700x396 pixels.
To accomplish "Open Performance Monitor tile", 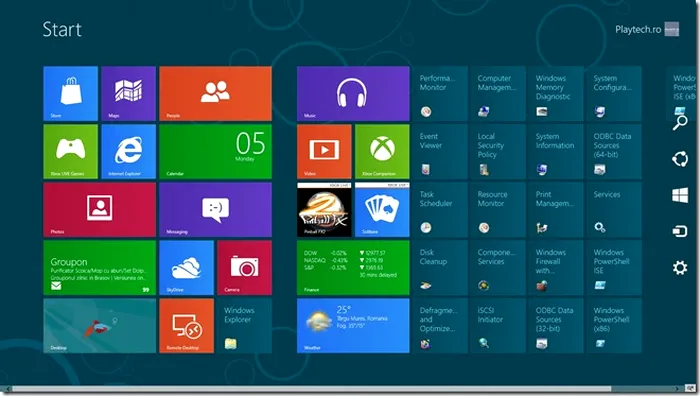I will (x=440, y=93).
